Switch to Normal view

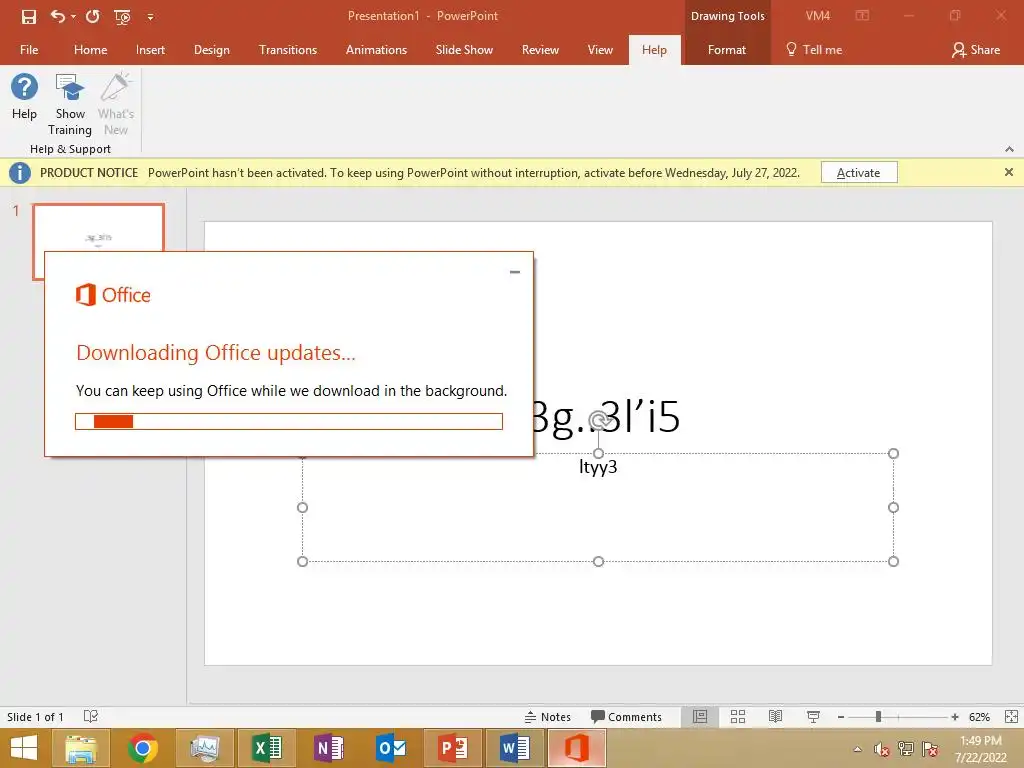coord(700,716)
